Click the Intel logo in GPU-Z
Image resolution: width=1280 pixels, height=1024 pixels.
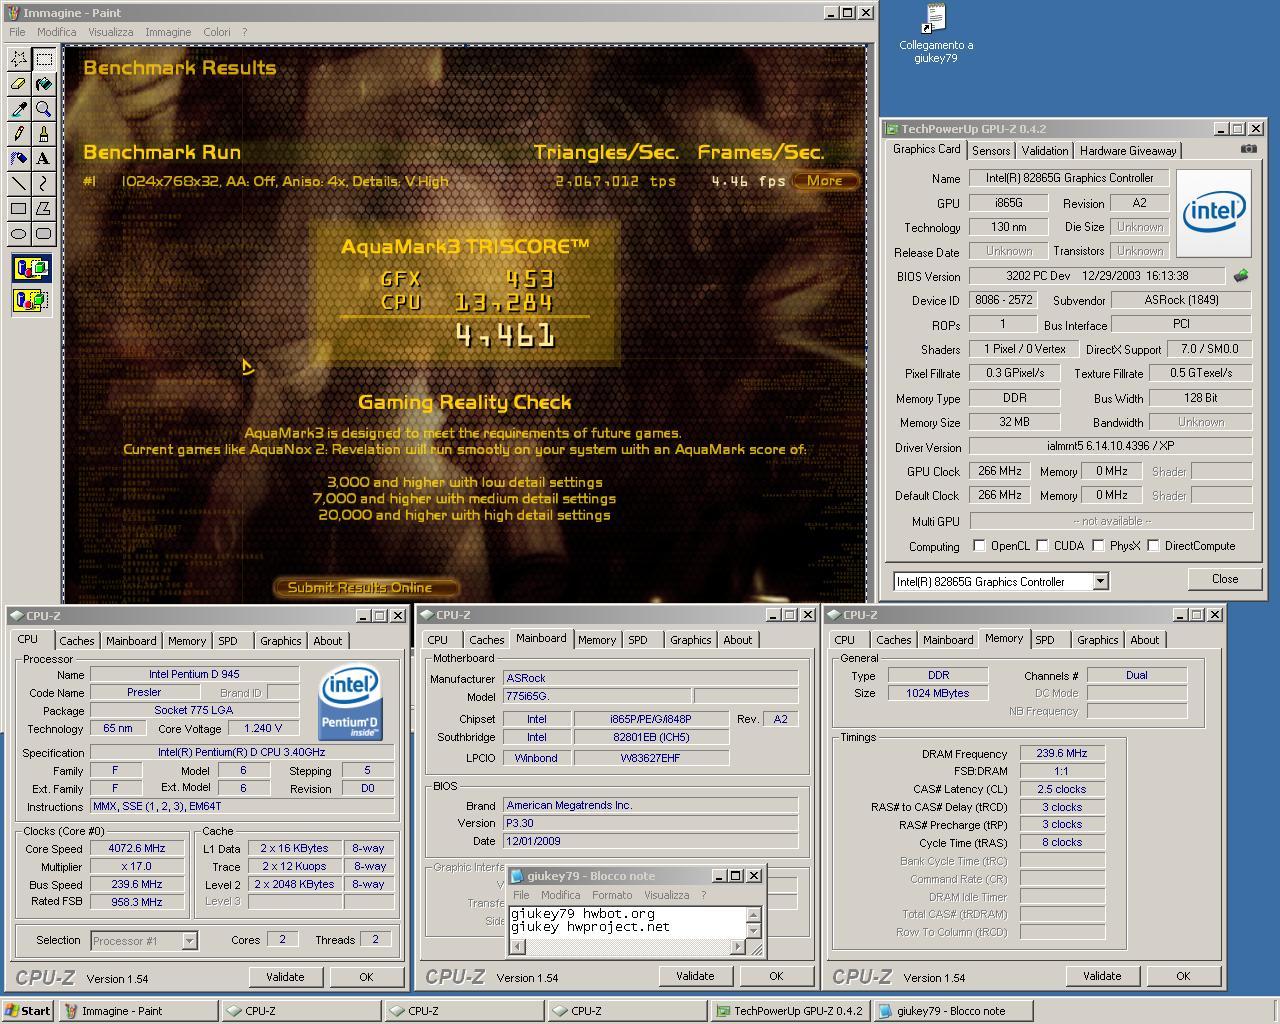[x=1214, y=213]
